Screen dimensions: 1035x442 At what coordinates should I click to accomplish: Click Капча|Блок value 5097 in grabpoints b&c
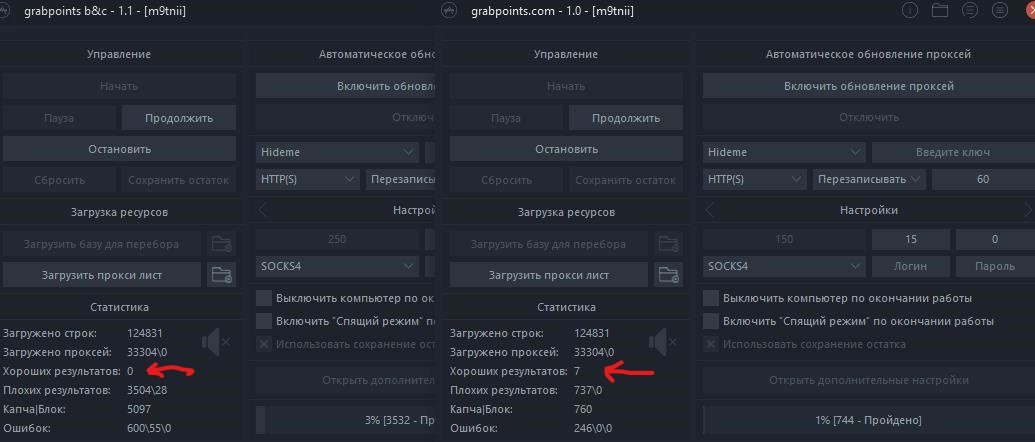139,410
